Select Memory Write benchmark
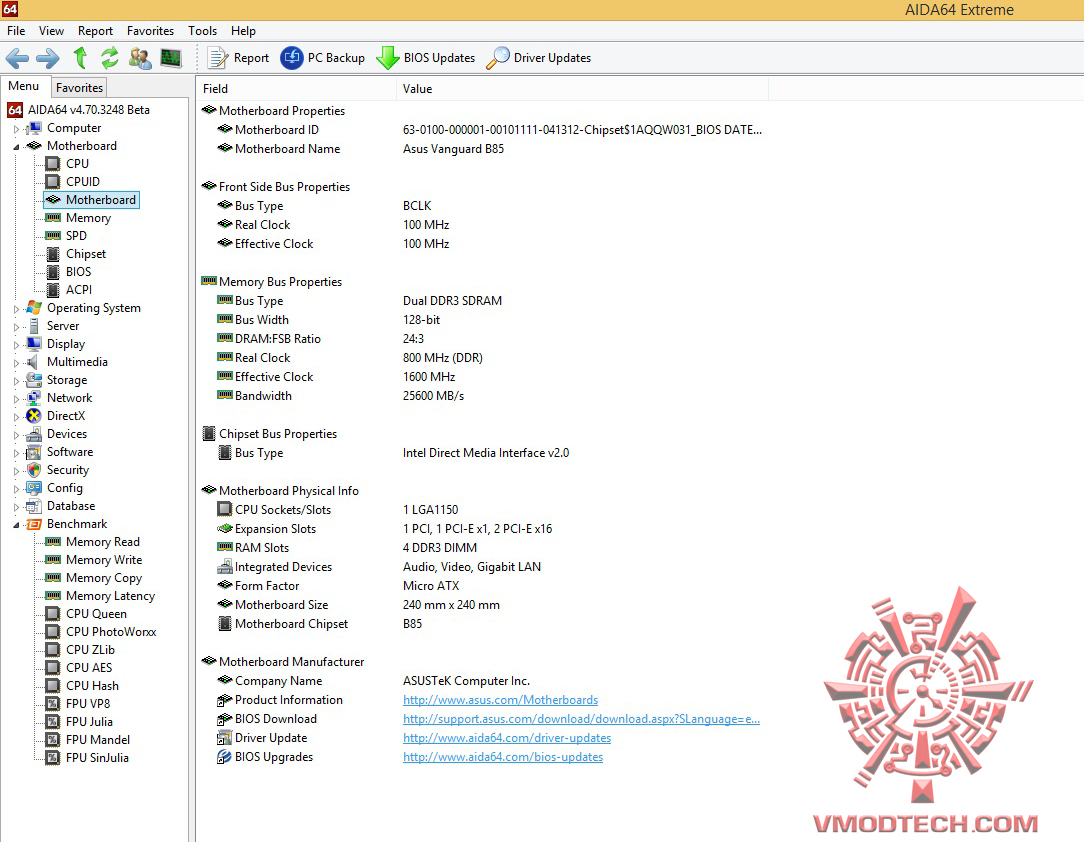This screenshot has height=842, width=1084. click(104, 560)
